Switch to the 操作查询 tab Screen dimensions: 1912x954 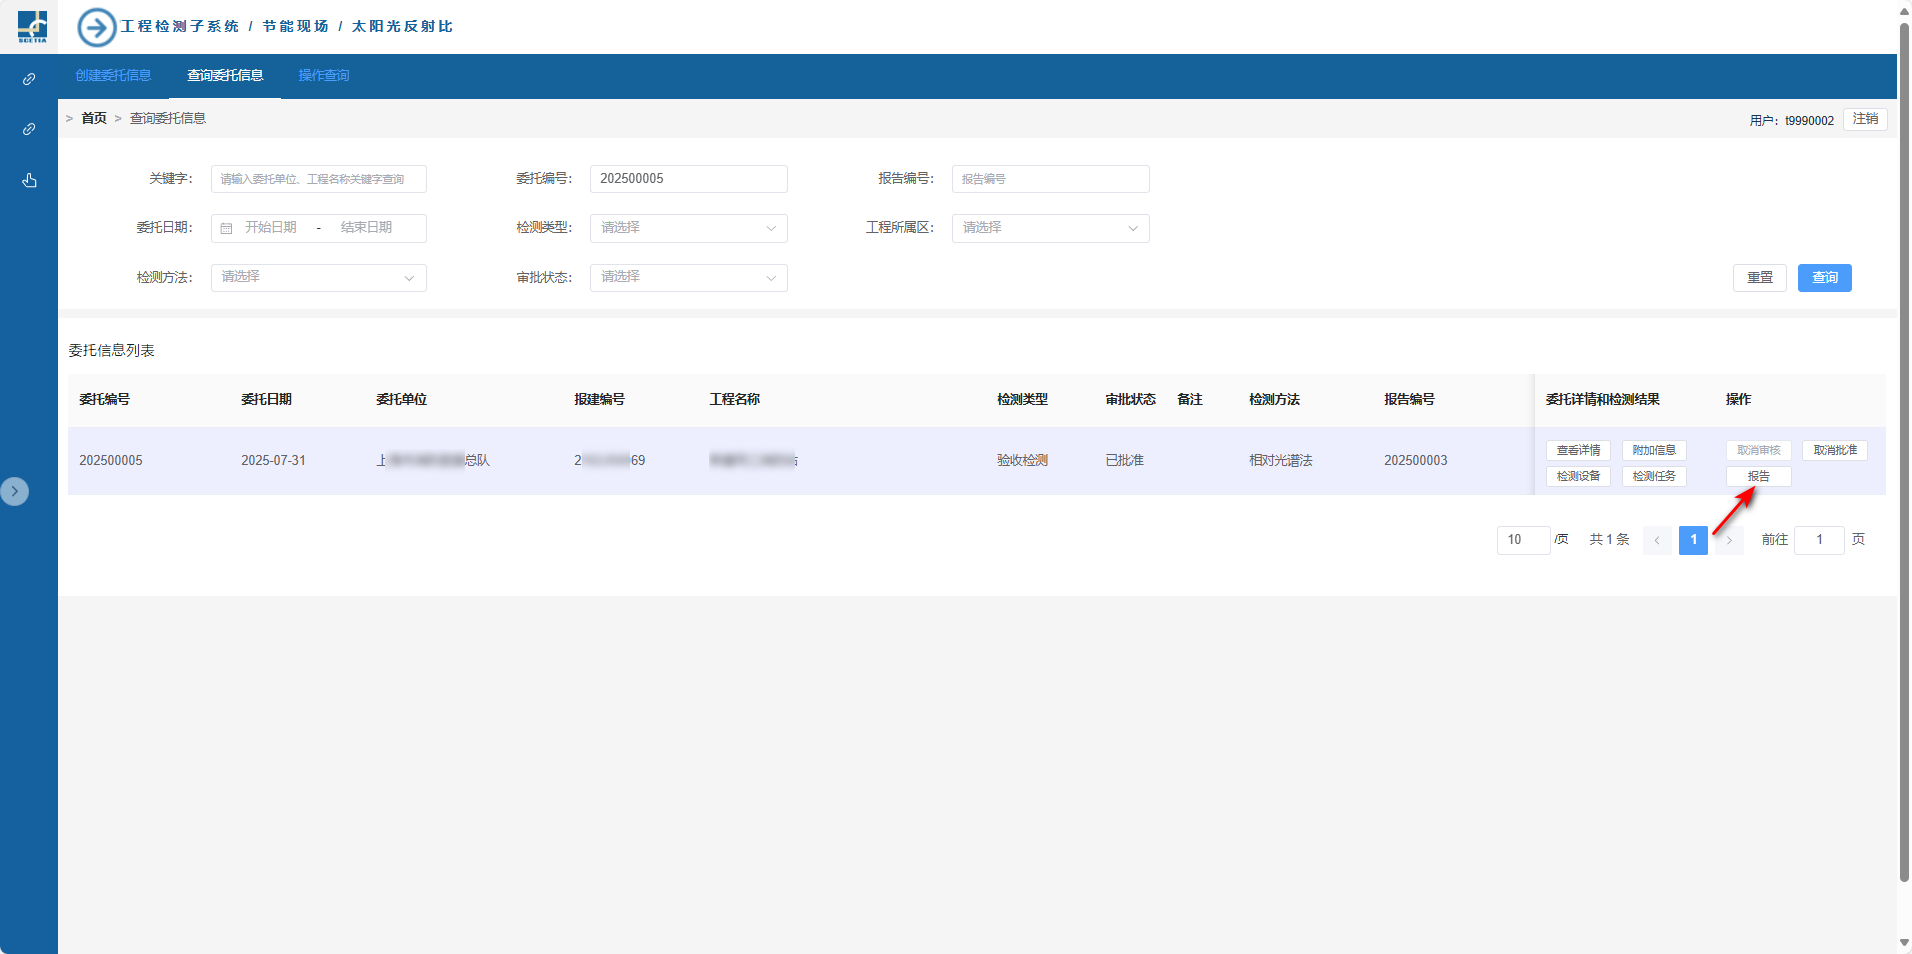click(324, 76)
